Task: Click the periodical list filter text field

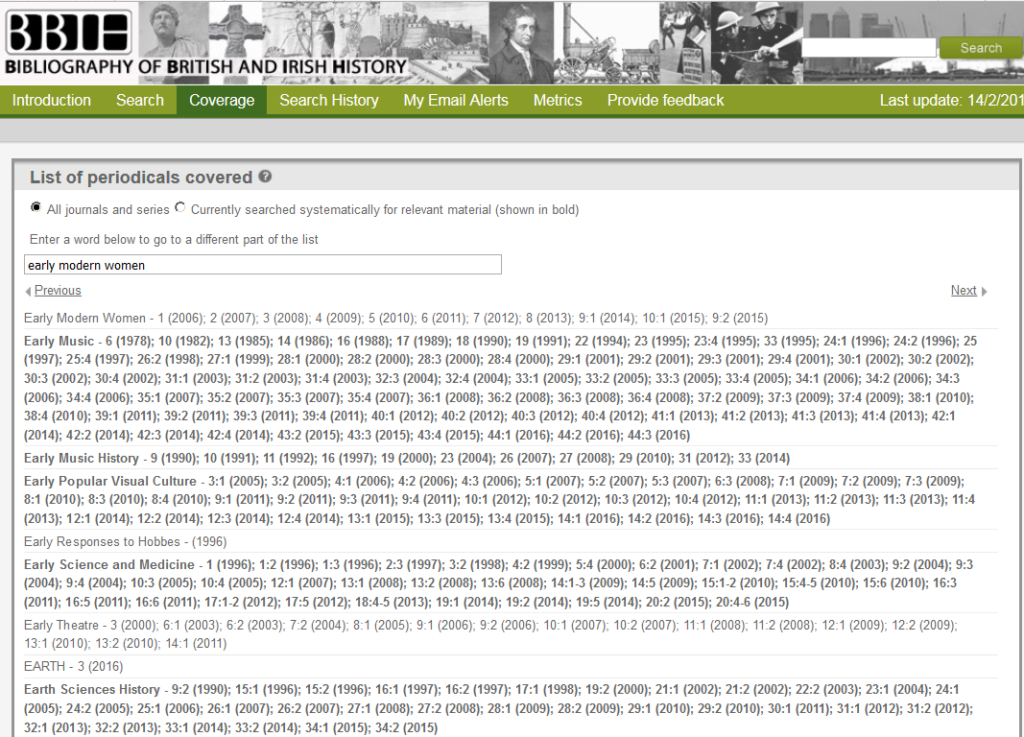Action: (x=262, y=265)
